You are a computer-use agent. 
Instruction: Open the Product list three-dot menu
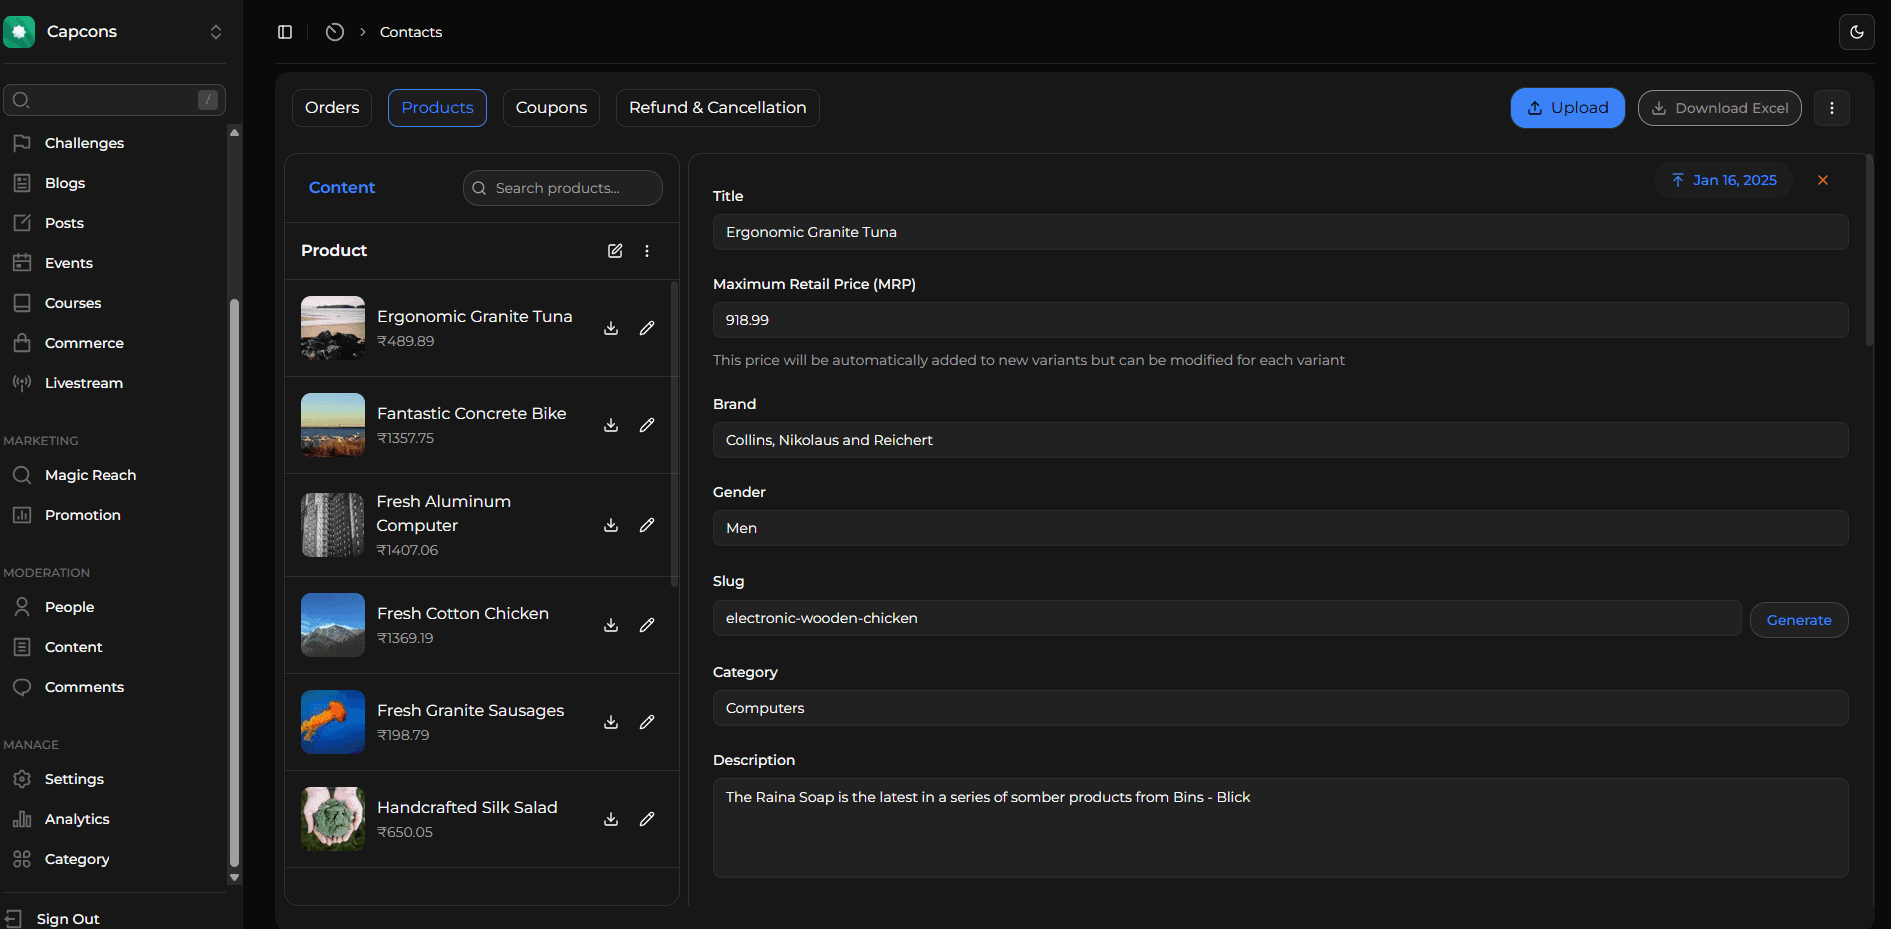[647, 251]
